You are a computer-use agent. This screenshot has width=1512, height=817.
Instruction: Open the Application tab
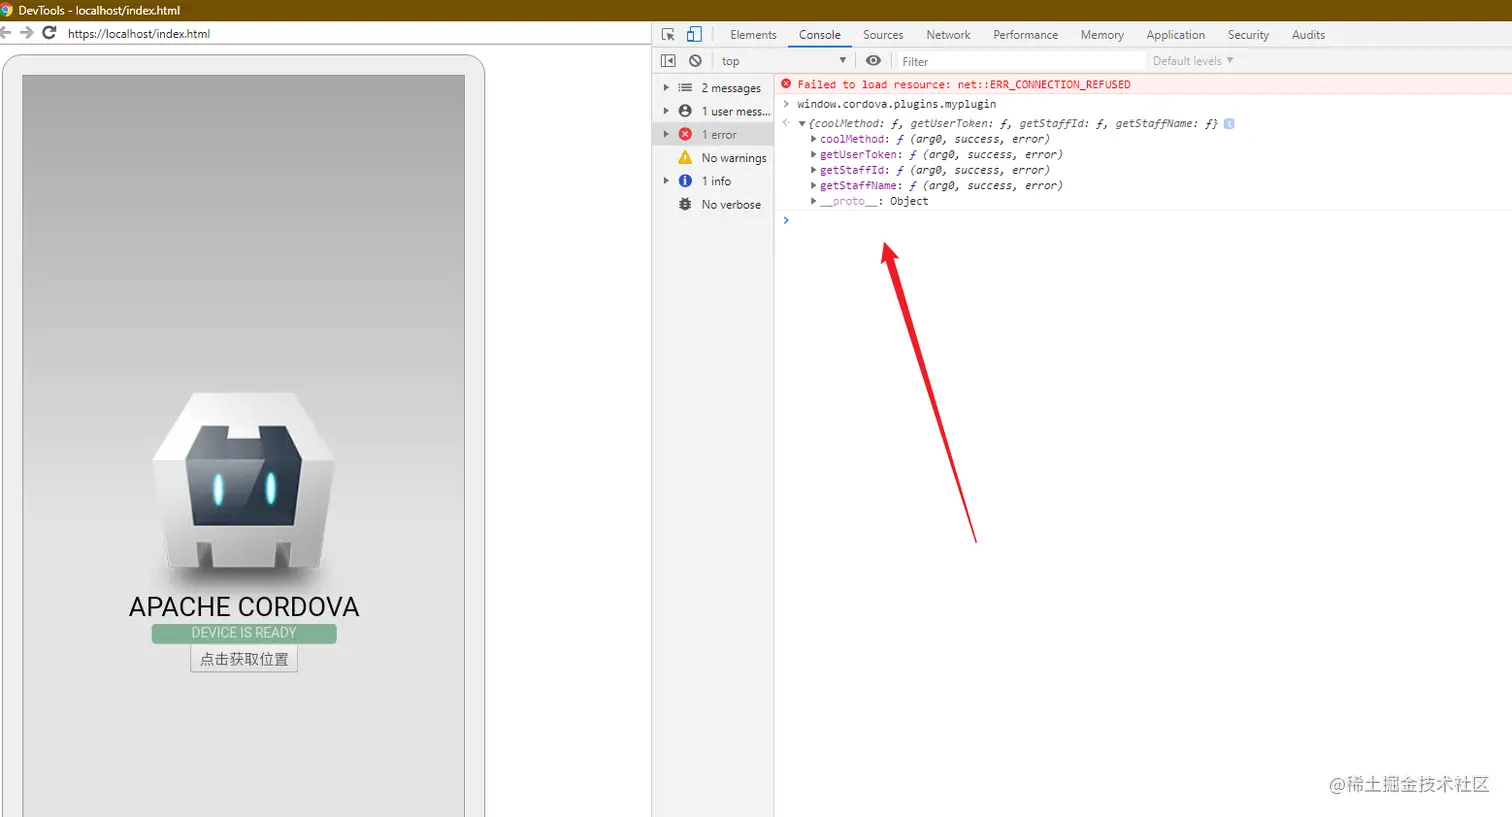click(1176, 35)
